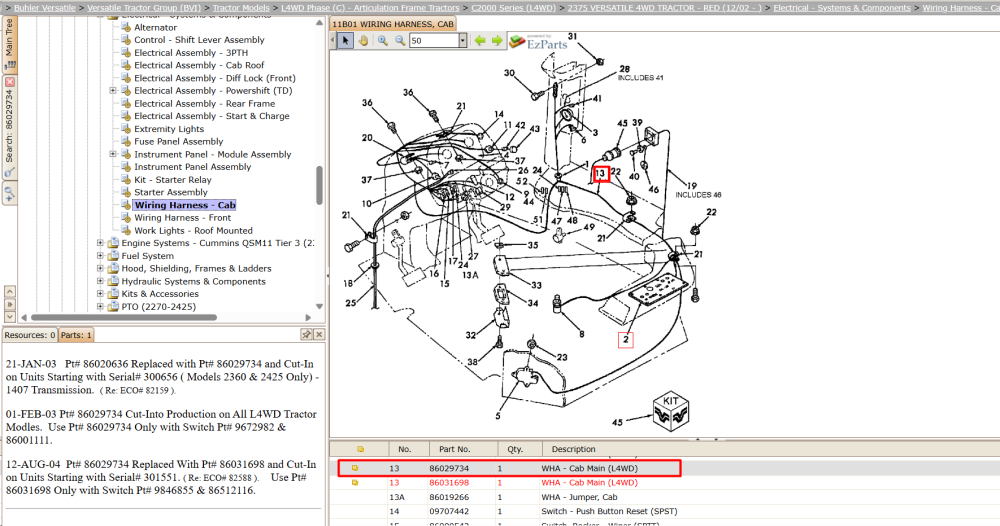Open Electrical - Systems & Components breadcrumb
The height and width of the screenshot is (526, 1000).
(842, 8)
